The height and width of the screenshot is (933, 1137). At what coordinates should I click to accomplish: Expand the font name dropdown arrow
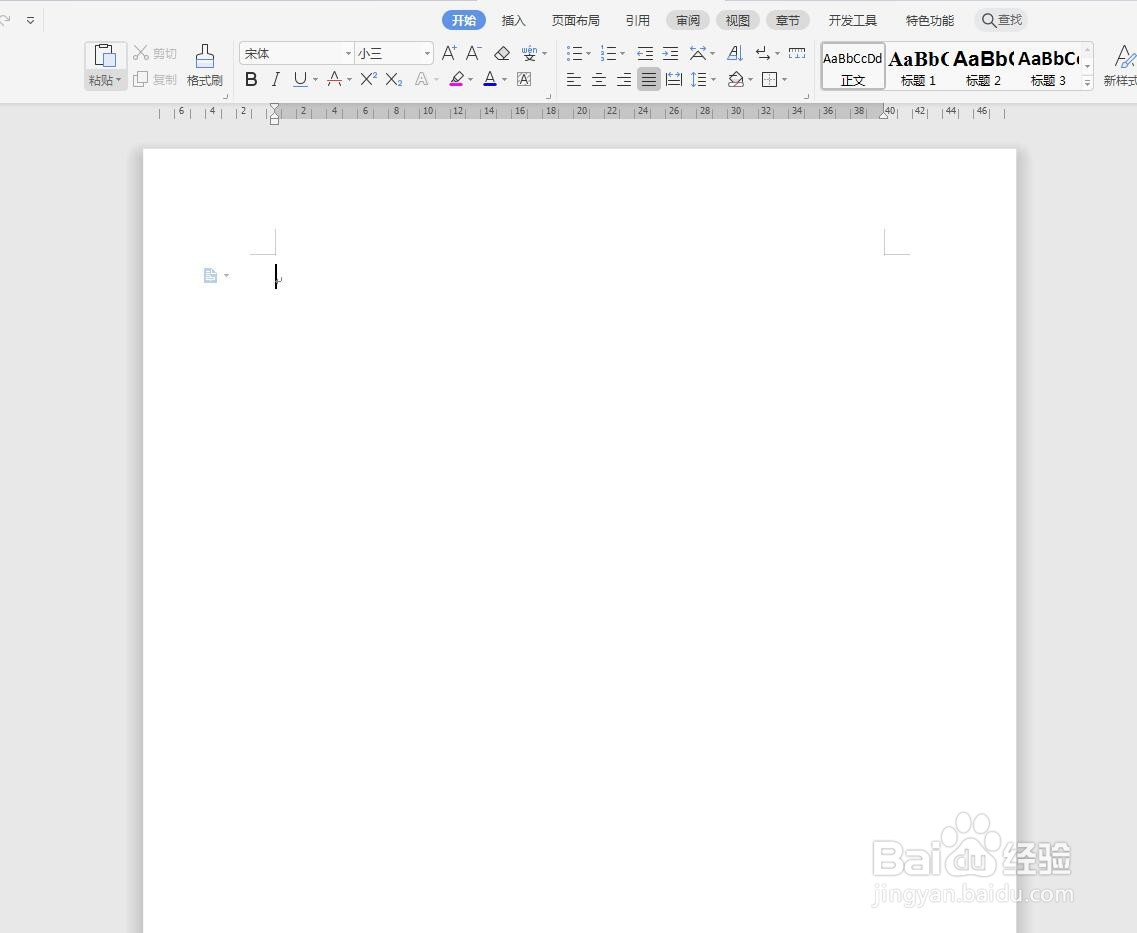pyautogui.click(x=348, y=54)
